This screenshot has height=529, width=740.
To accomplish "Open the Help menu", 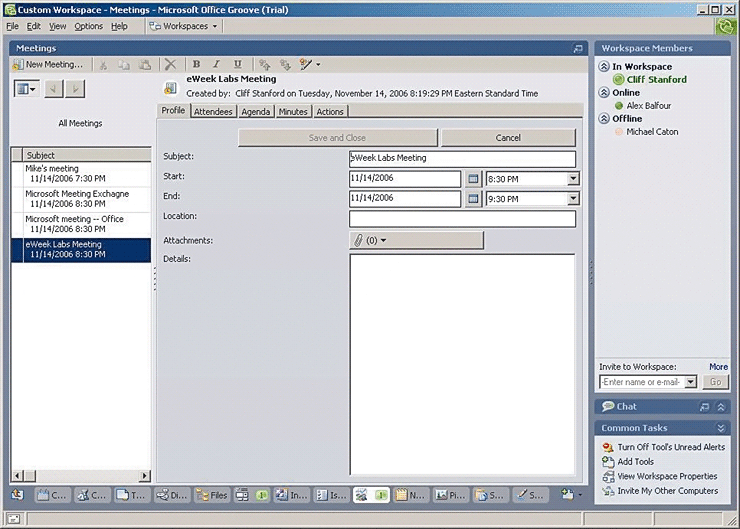I will 119,26.
